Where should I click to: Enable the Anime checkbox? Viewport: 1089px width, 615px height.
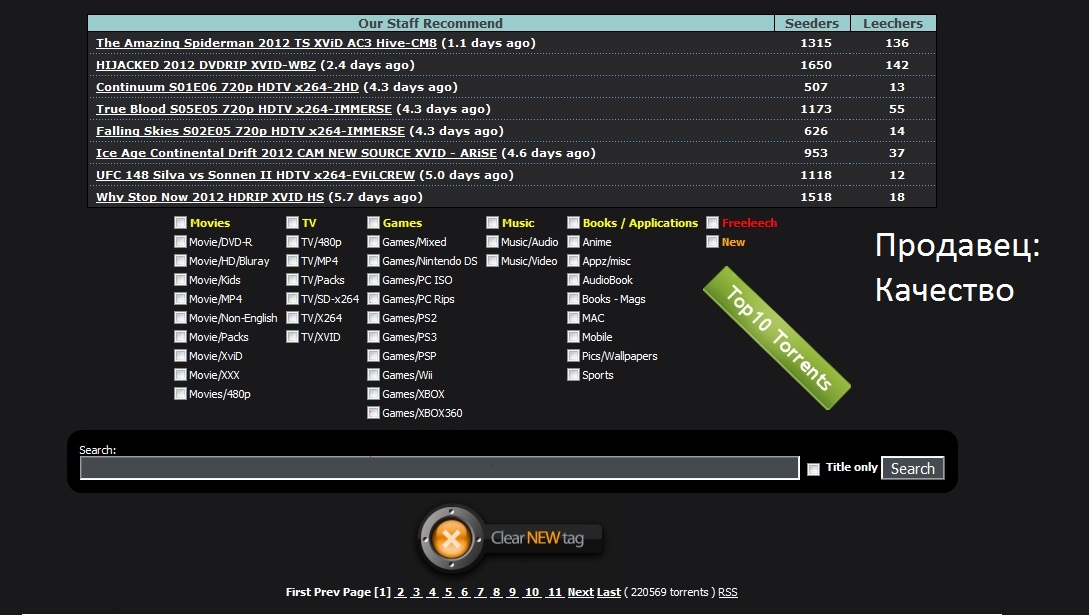point(574,242)
